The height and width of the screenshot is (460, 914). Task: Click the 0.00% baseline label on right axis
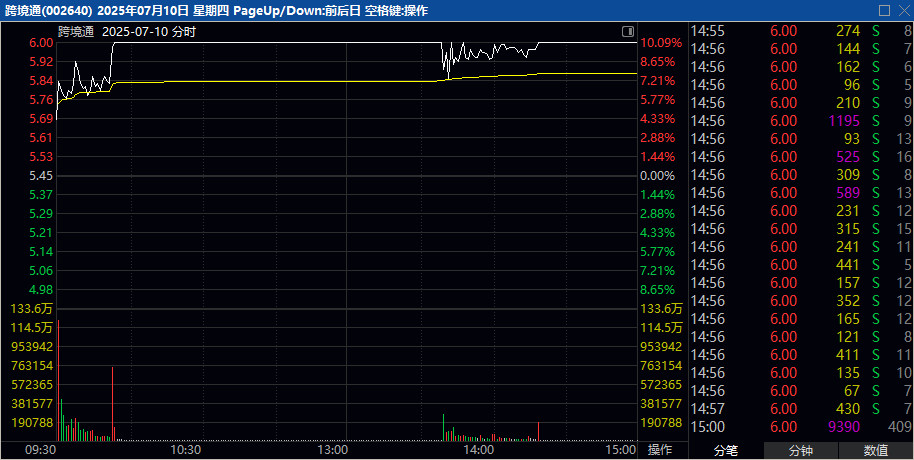coord(658,176)
